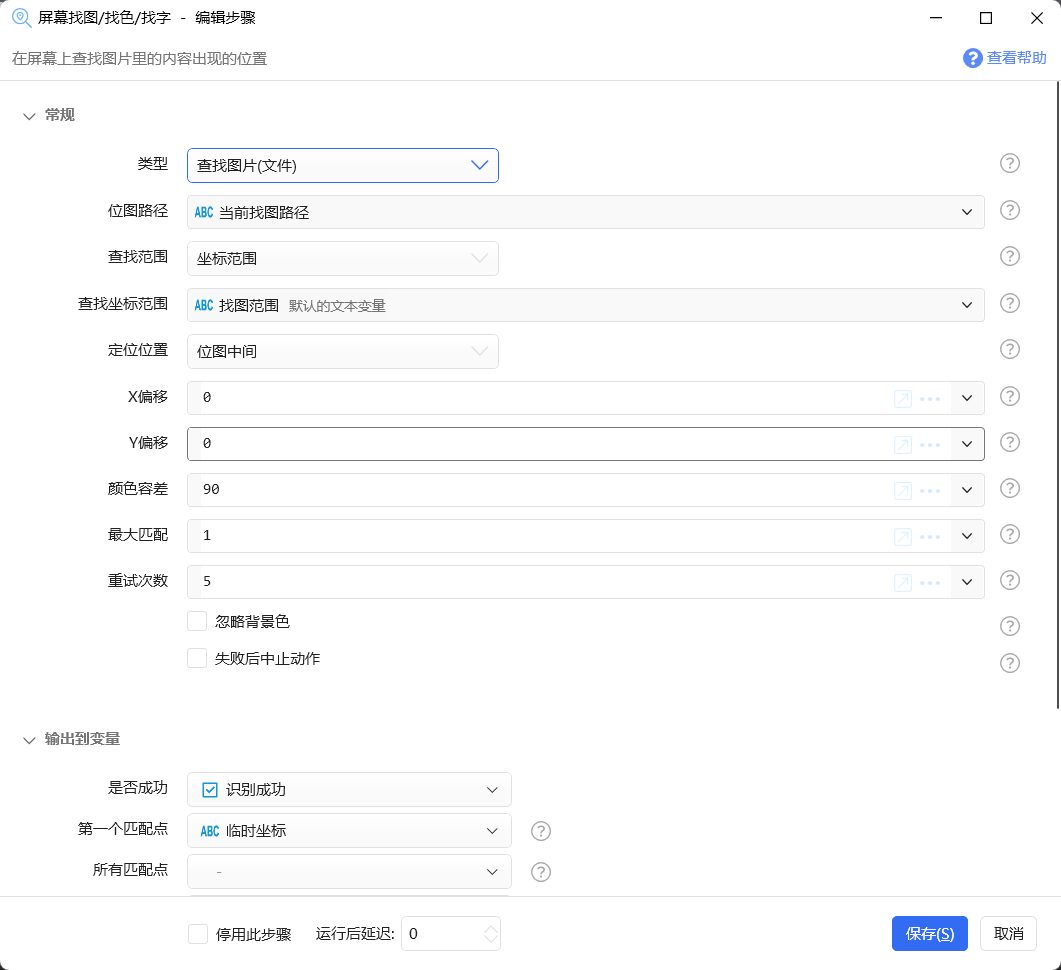Click help icon beside 颜色容差 field

pyautogui.click(x=1010, y=488)
